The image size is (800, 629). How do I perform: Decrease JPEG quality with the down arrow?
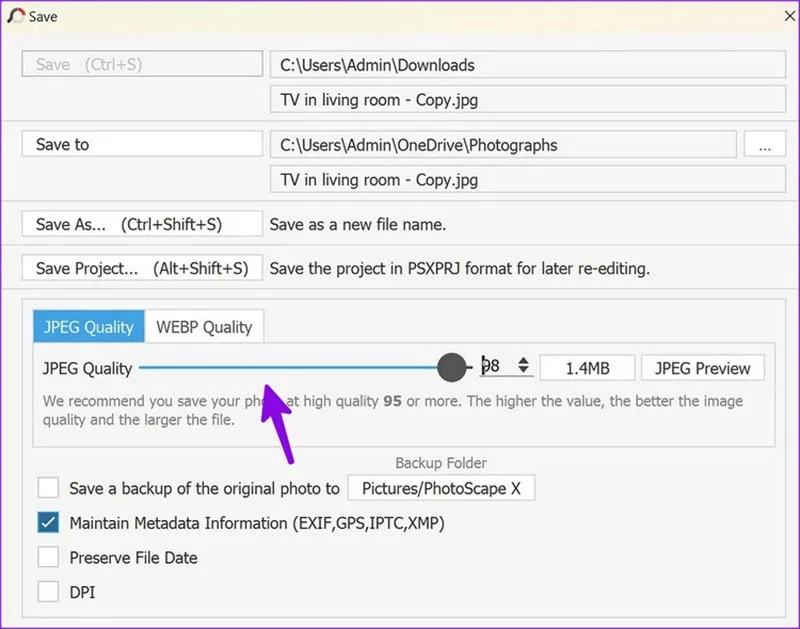523,370
